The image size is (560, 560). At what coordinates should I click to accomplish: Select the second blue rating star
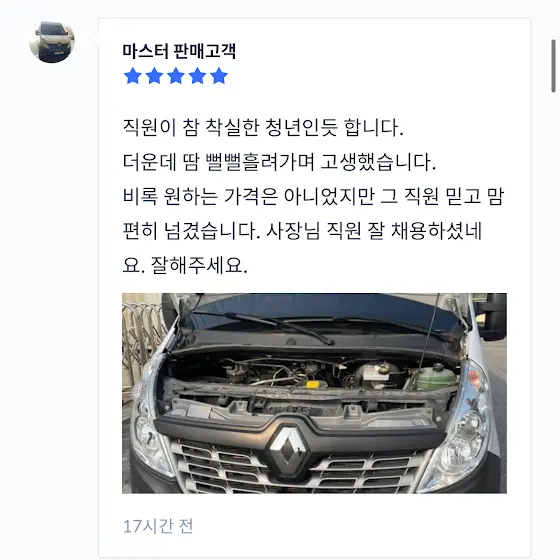click(154, 76)
